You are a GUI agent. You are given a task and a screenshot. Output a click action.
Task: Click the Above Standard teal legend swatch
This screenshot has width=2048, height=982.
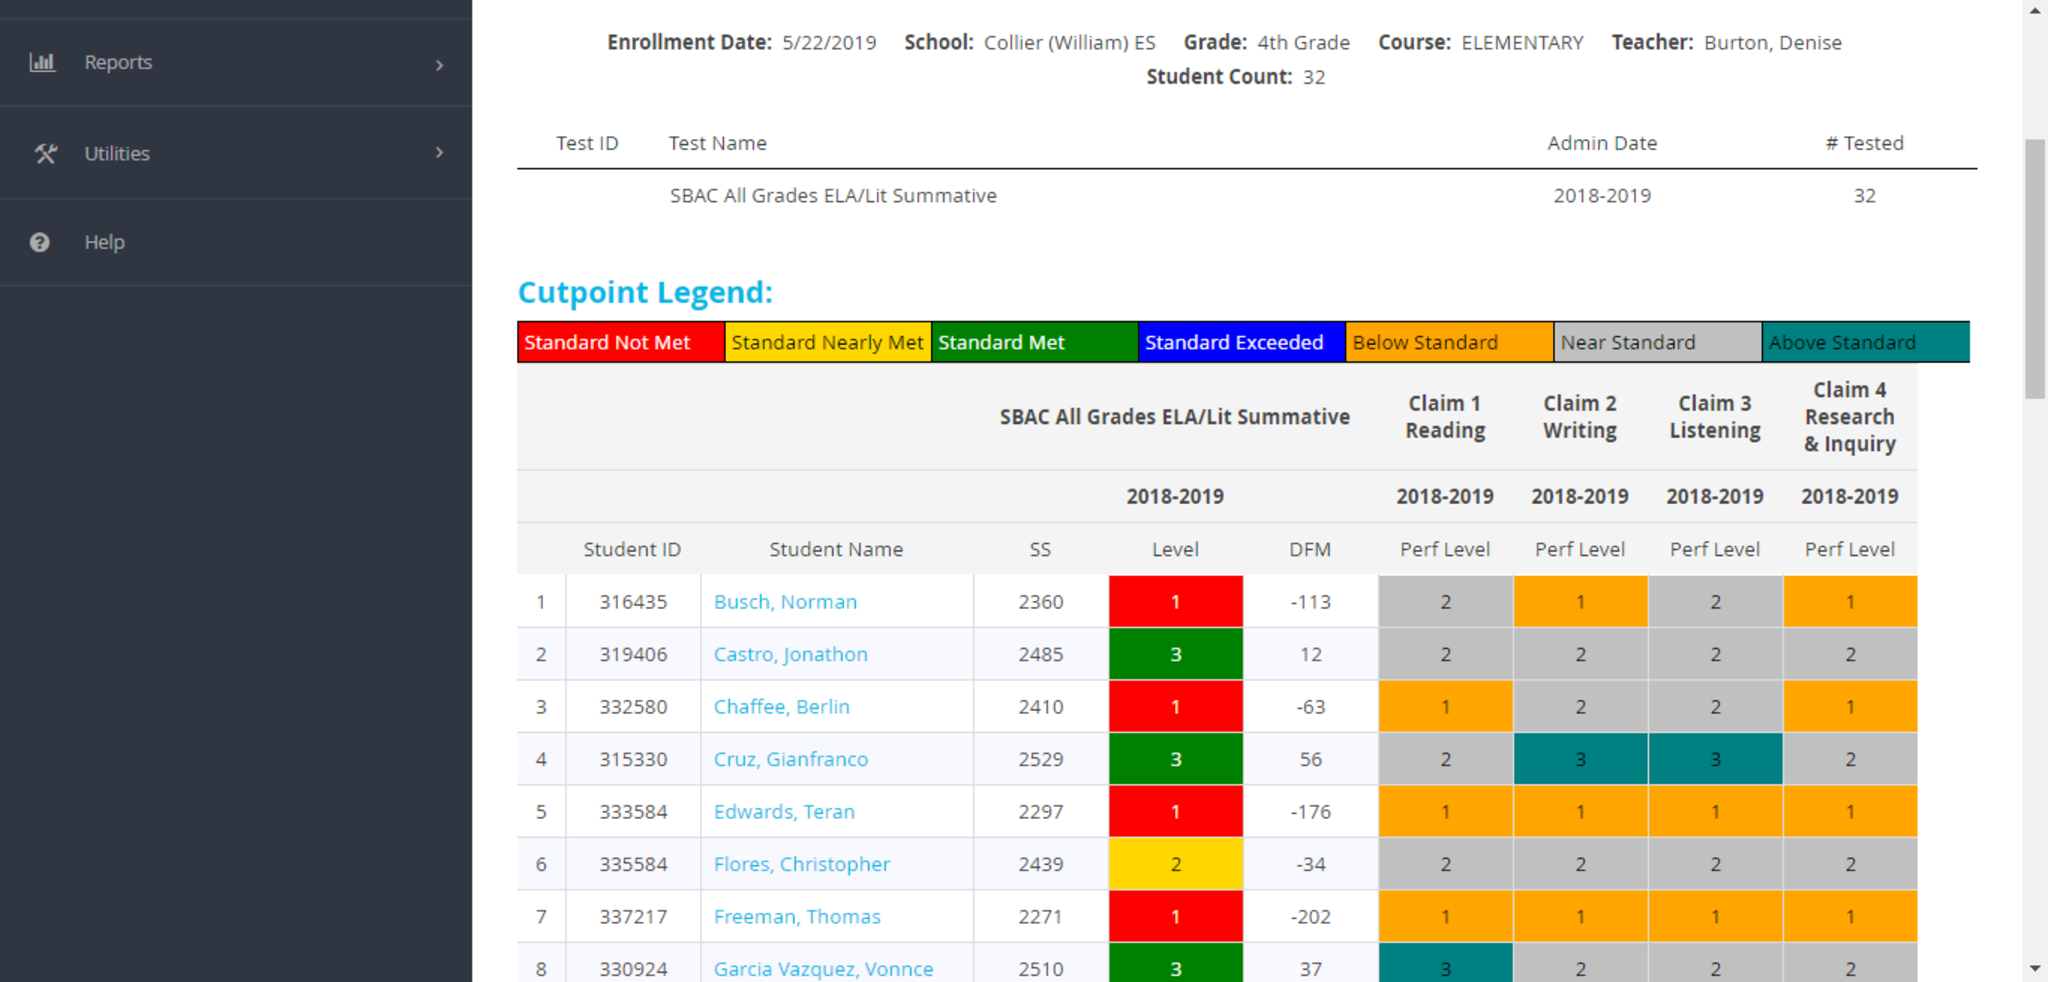(1865, 342)
